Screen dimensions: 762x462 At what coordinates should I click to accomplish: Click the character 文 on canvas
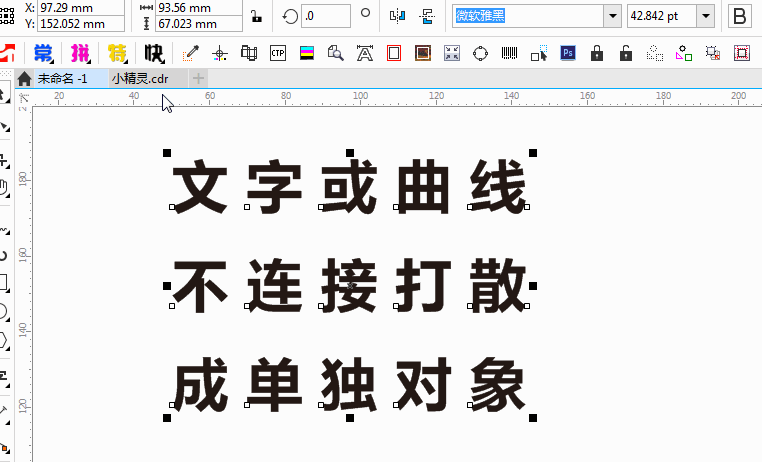(x=200, y=187)
